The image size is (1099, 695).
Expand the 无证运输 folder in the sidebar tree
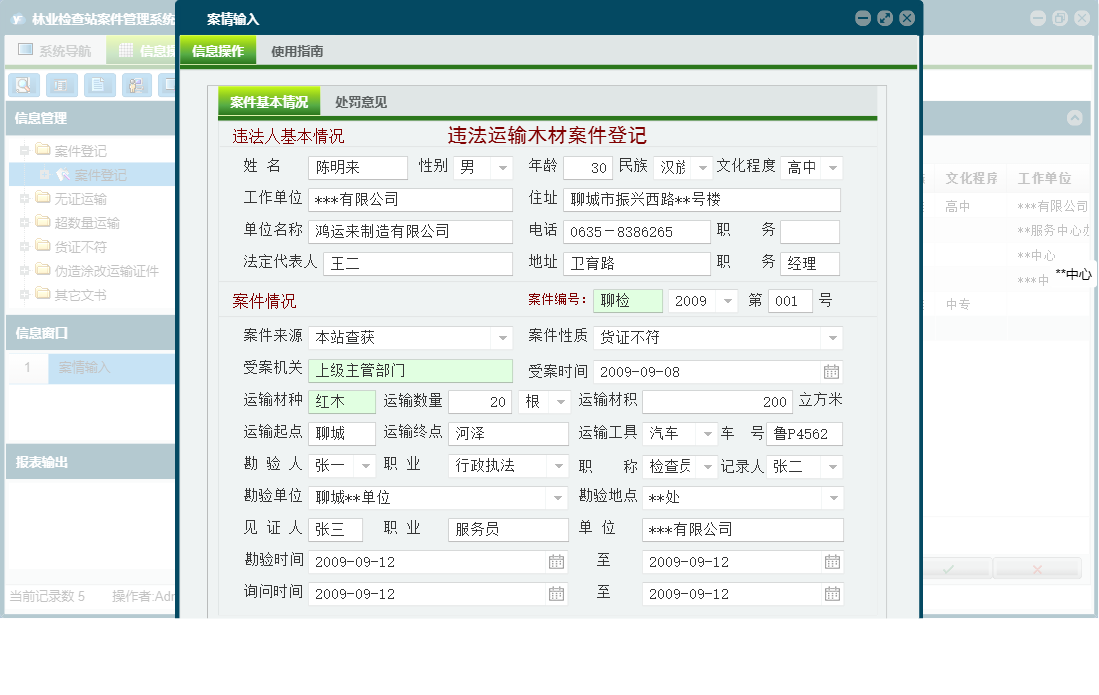pos(23,197)
